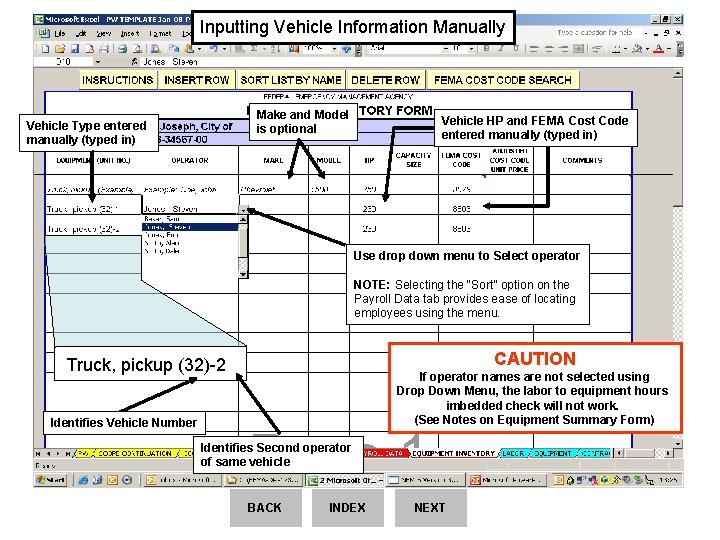Click the BACK navigation button

265,508
